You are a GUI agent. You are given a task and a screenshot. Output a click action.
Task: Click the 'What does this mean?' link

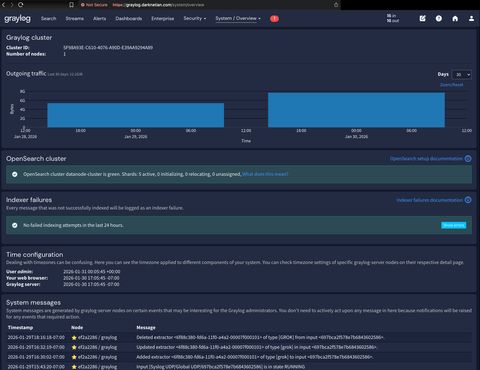point(265,174)
